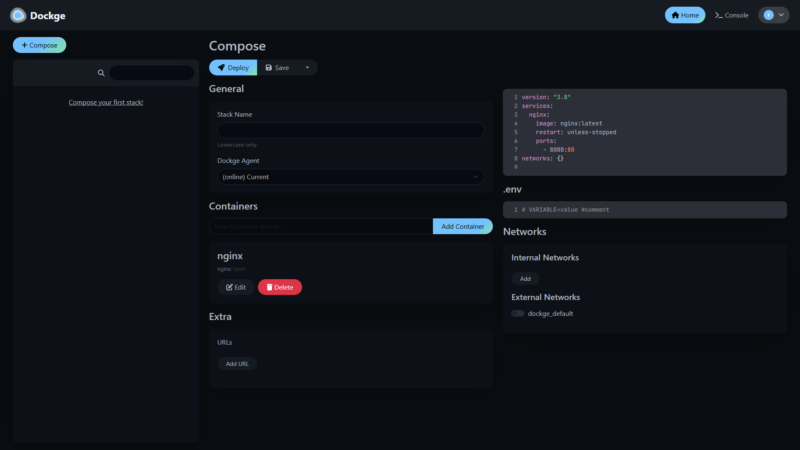
Task: Click the user avatar icon
Action: pyautogui.click(x=768, y=15)
